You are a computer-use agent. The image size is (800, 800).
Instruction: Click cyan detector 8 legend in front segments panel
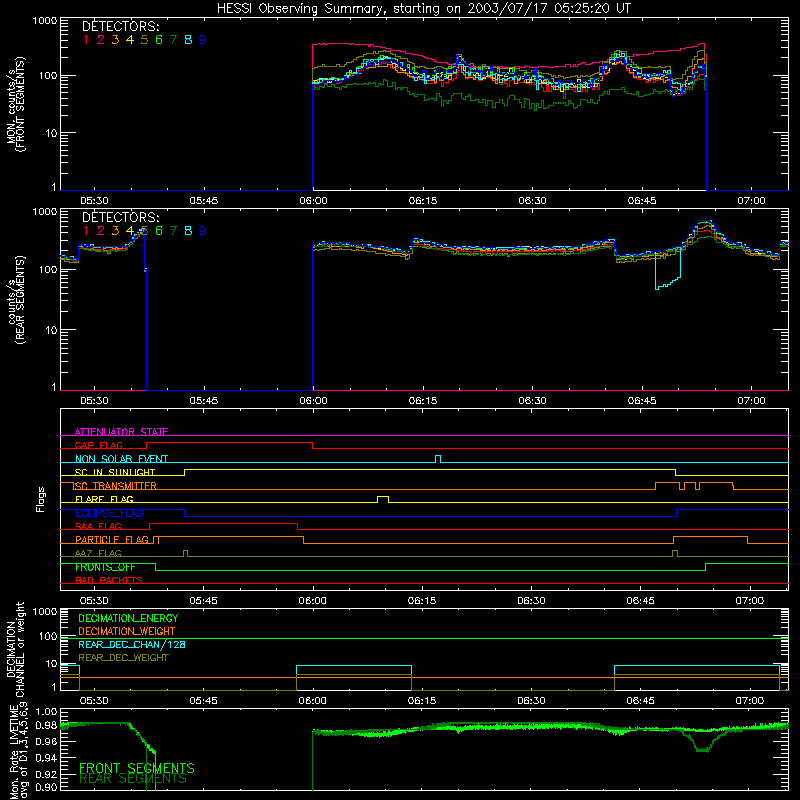188,40
